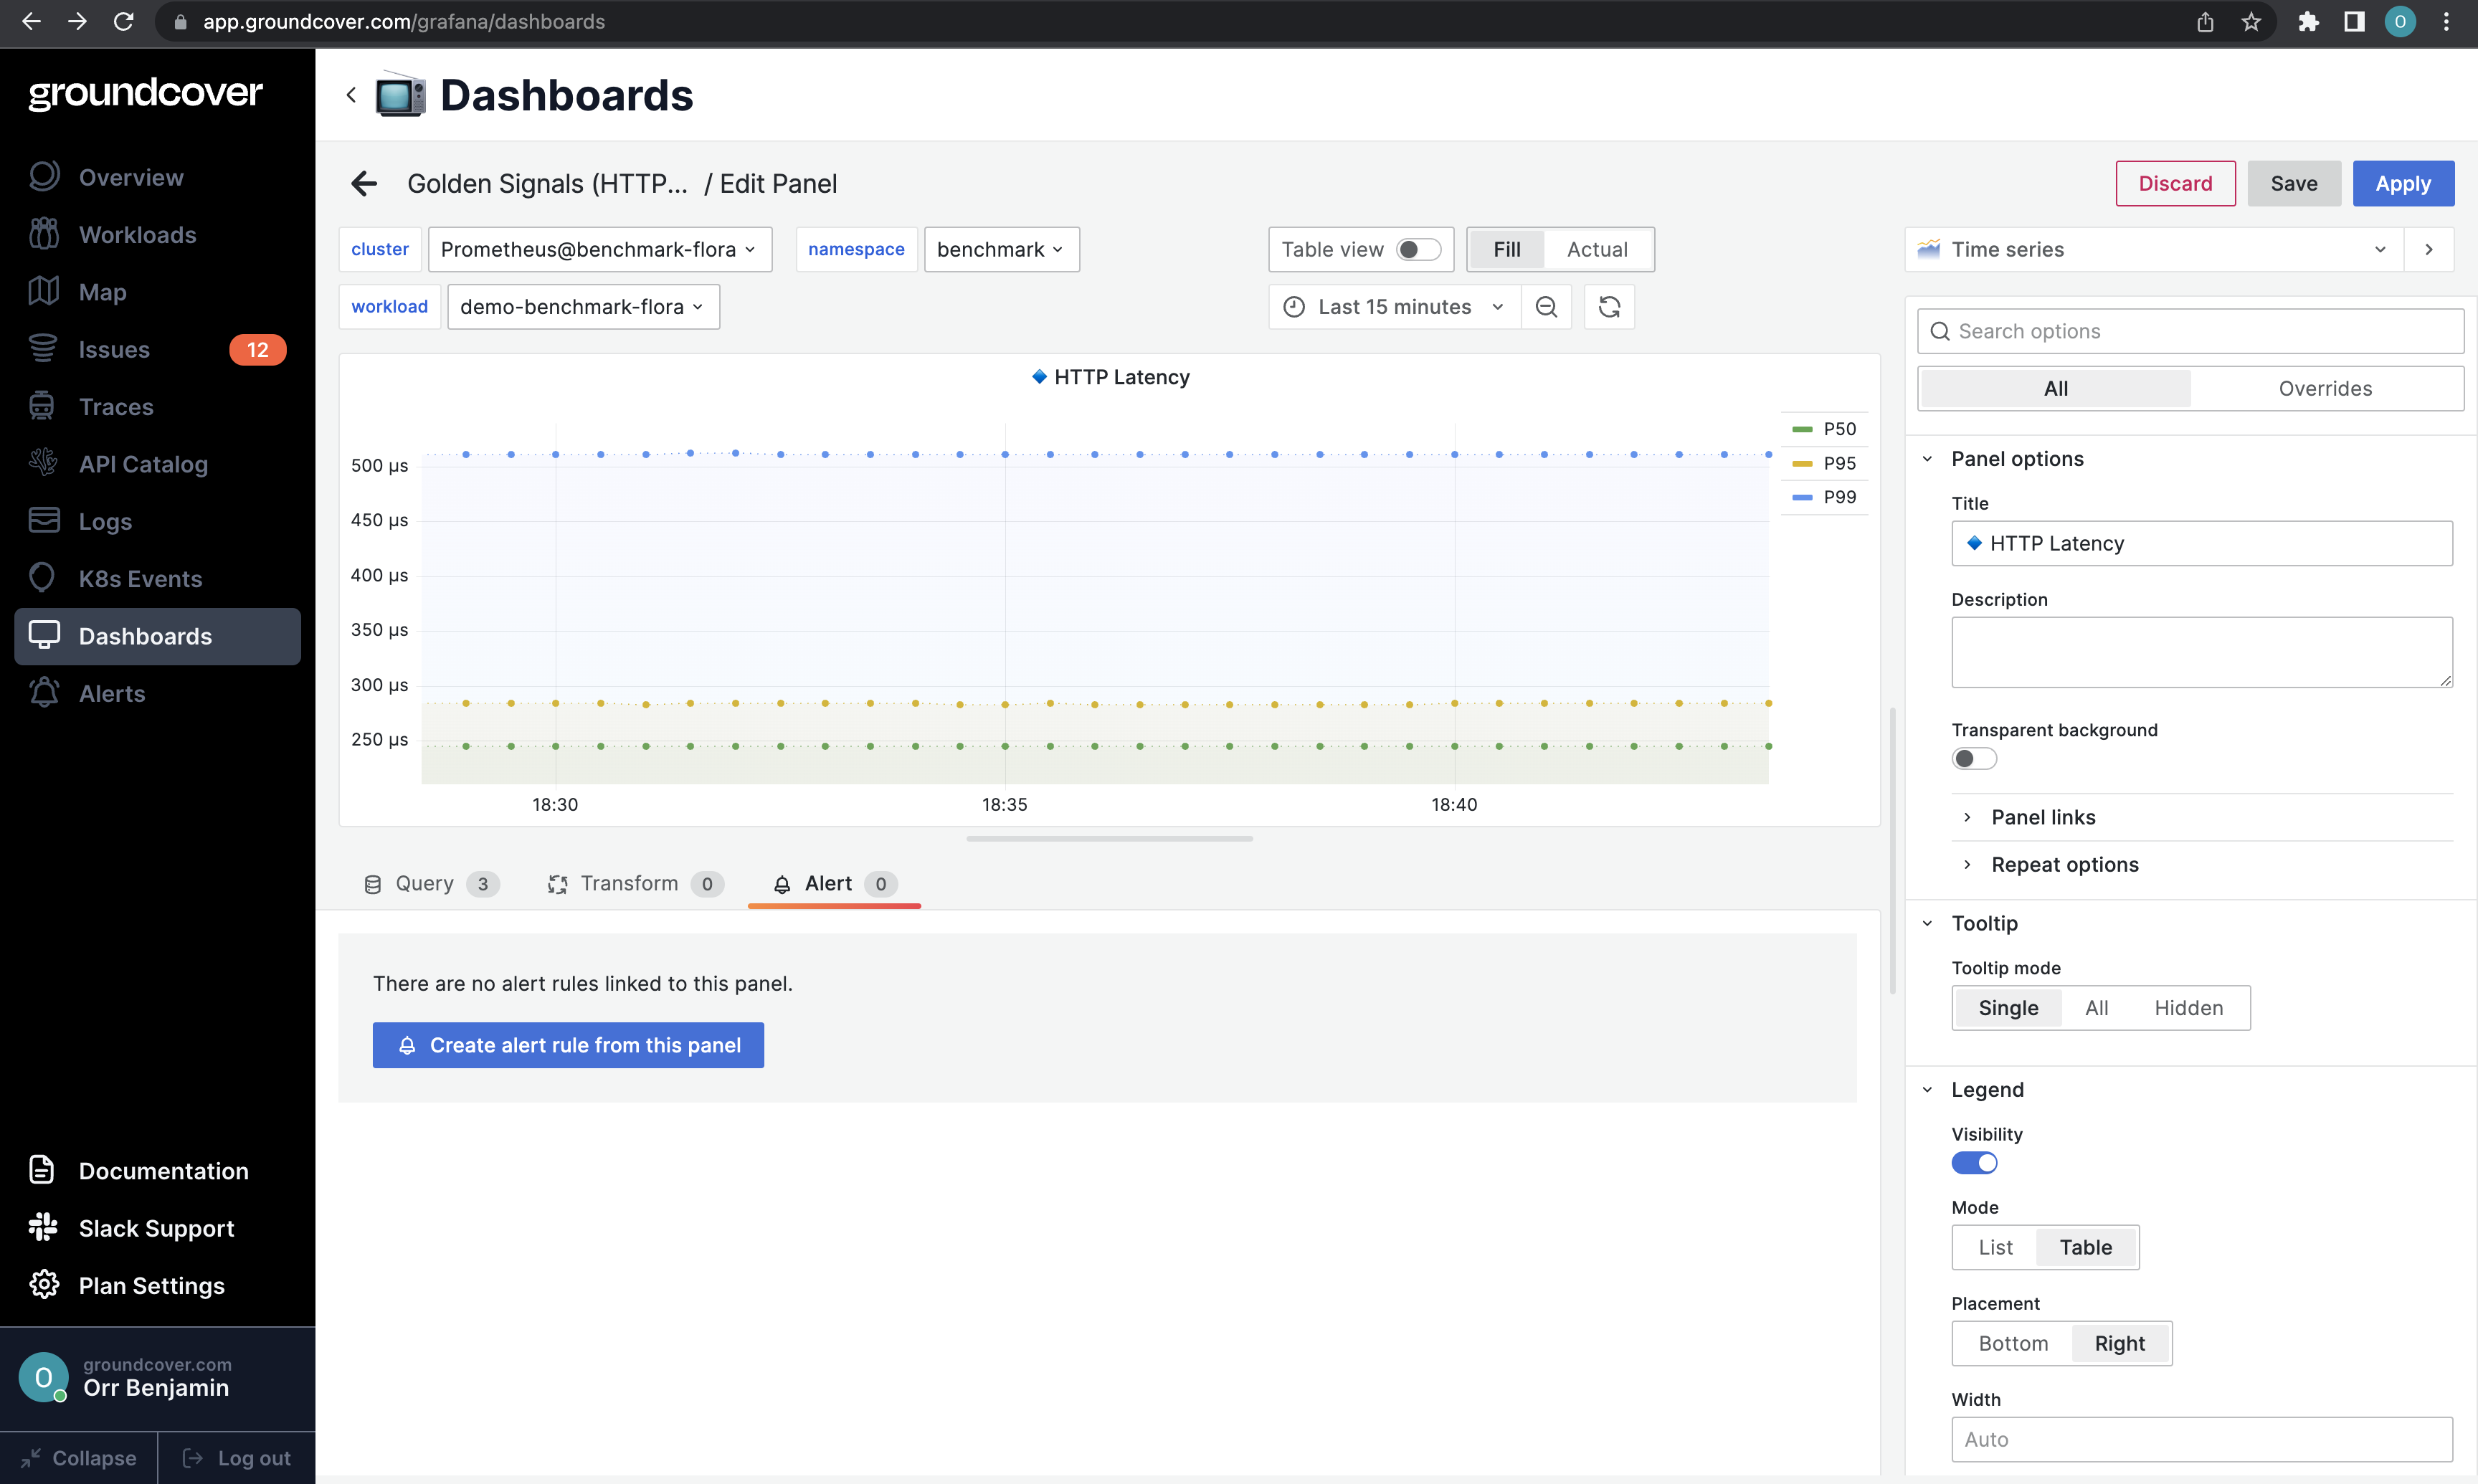Open the Time series visualization dropdown
The width and height of the screenshot is (2478, 1484).
pyautogui.click(x=2154, y=250)
